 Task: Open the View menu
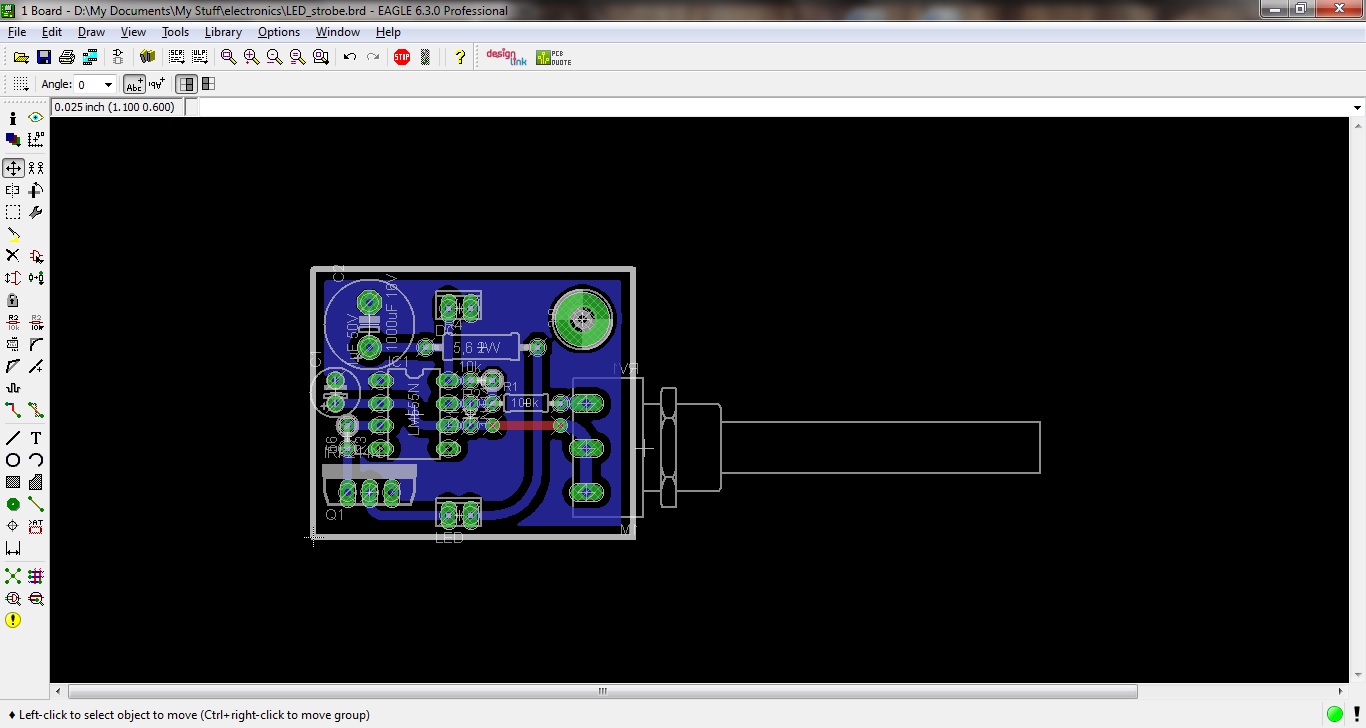pos(133,32)
